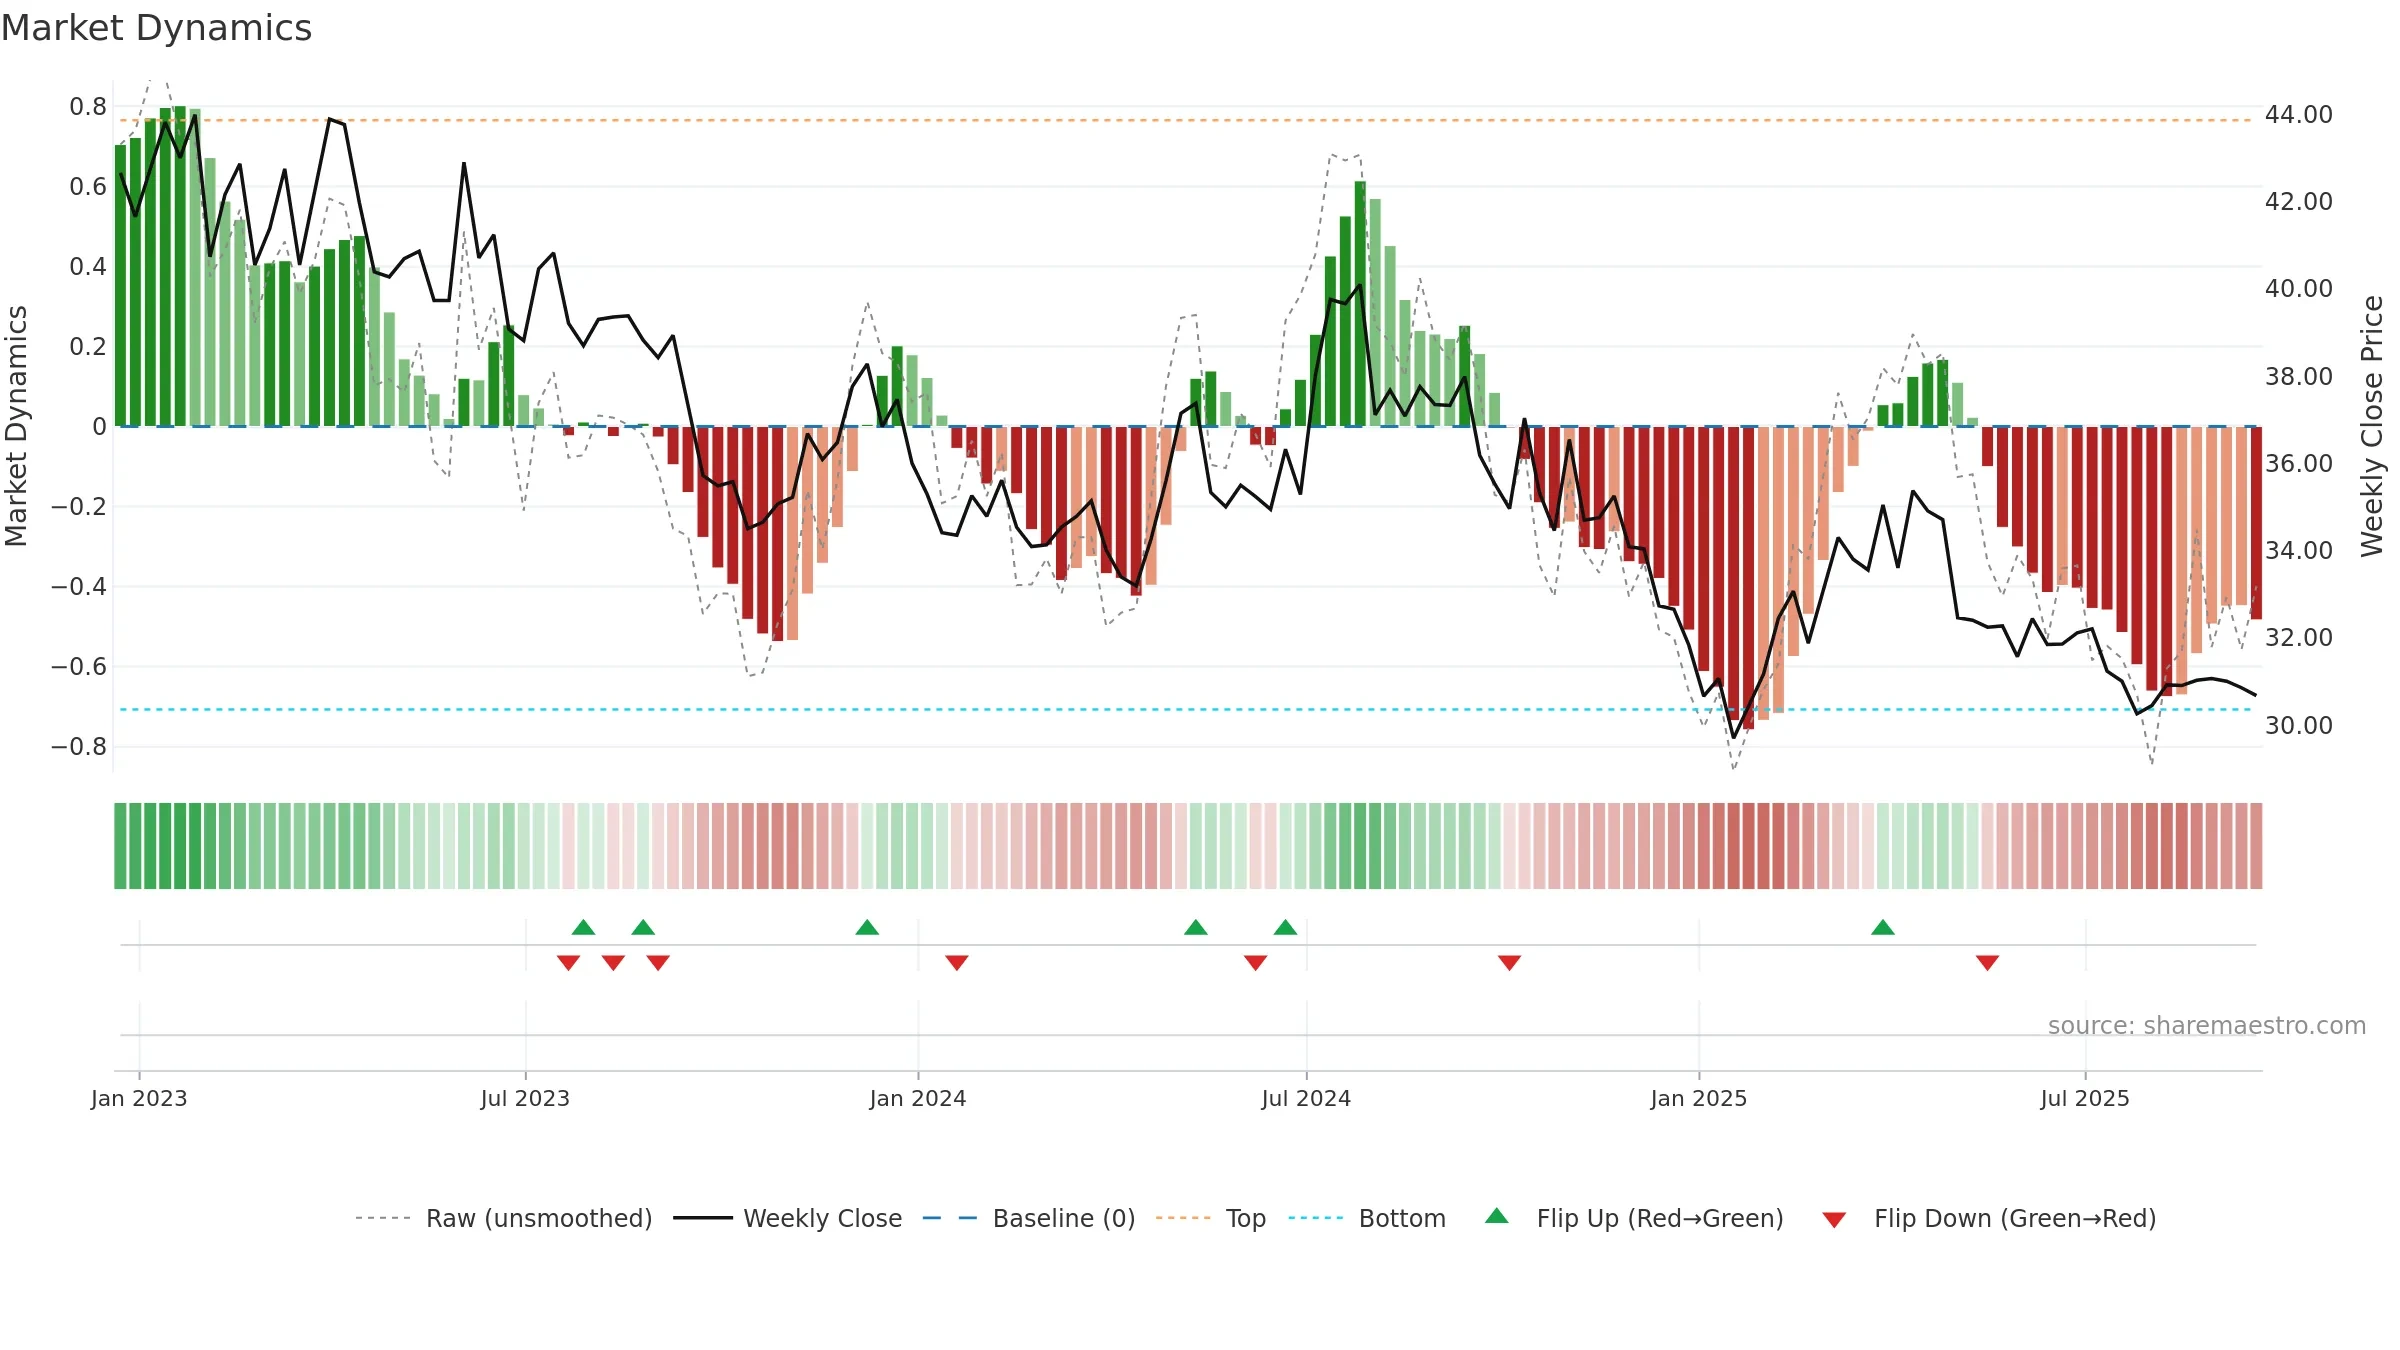The height and width of the screenshot is (1350, 2400).
Task: Click the green Flip Up triangle icon in legend
Action: [x=1496, y=1216]
